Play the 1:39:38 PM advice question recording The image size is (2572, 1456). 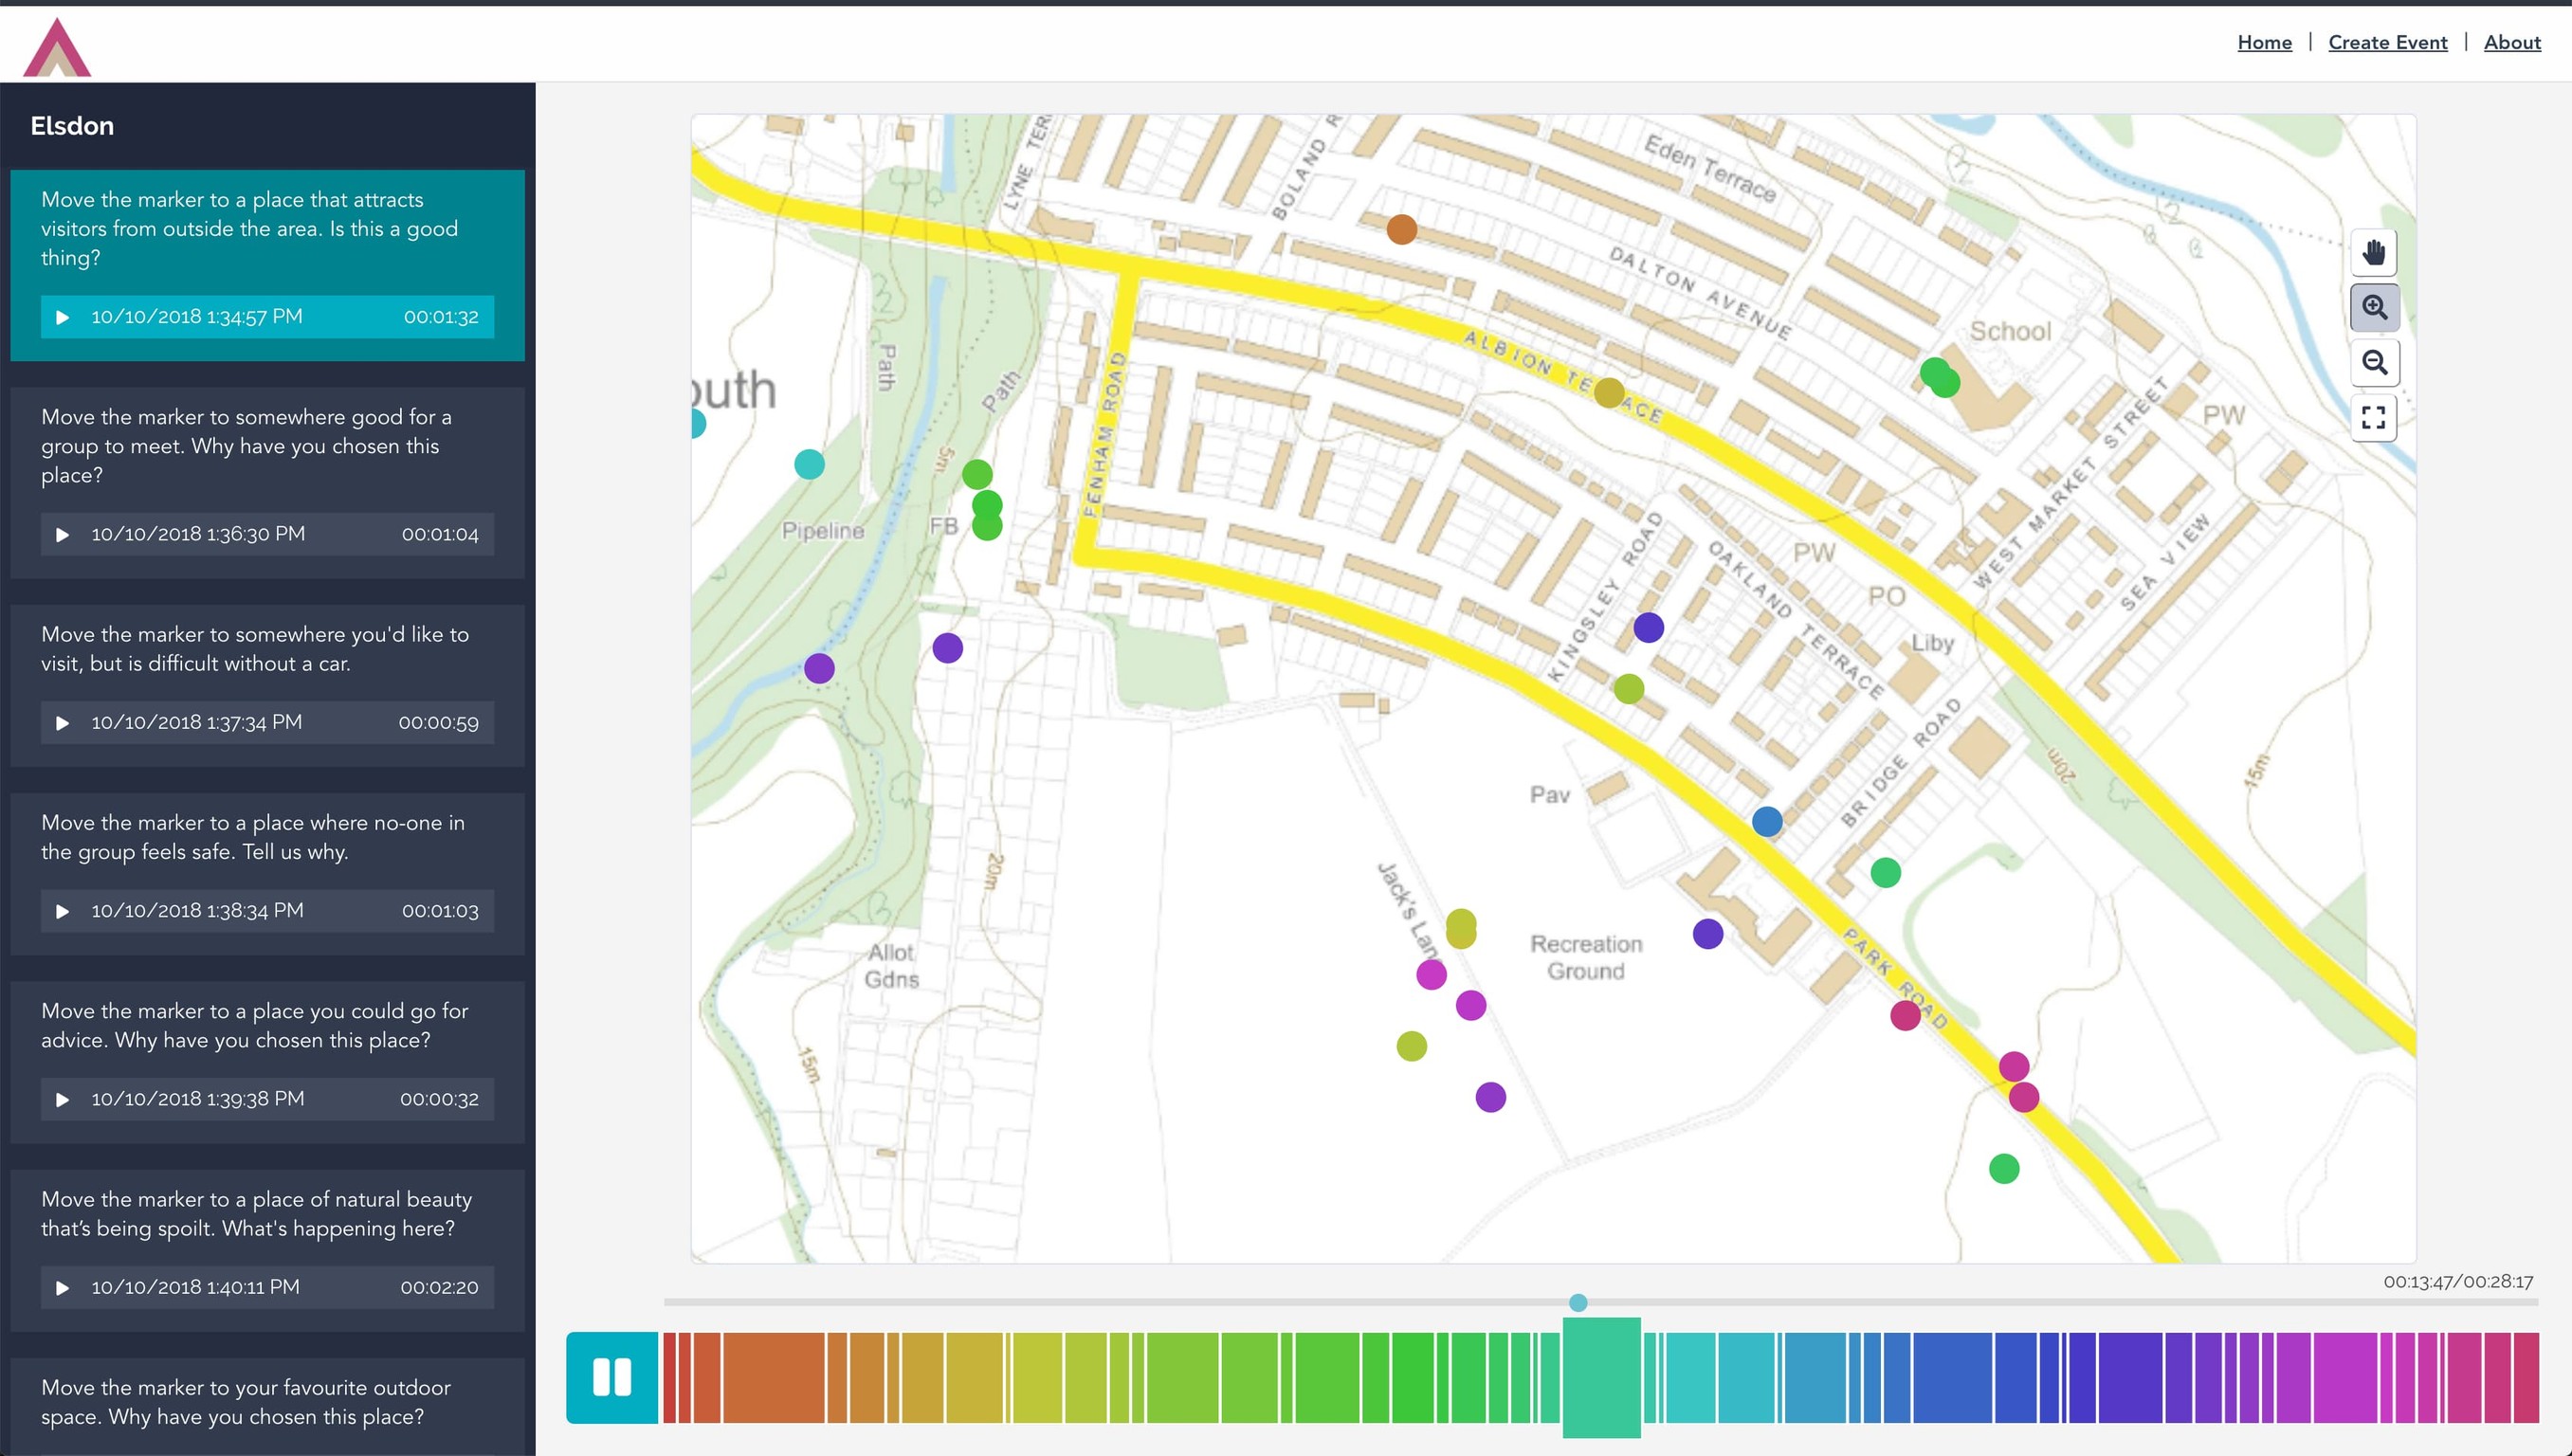(64, 1099)
